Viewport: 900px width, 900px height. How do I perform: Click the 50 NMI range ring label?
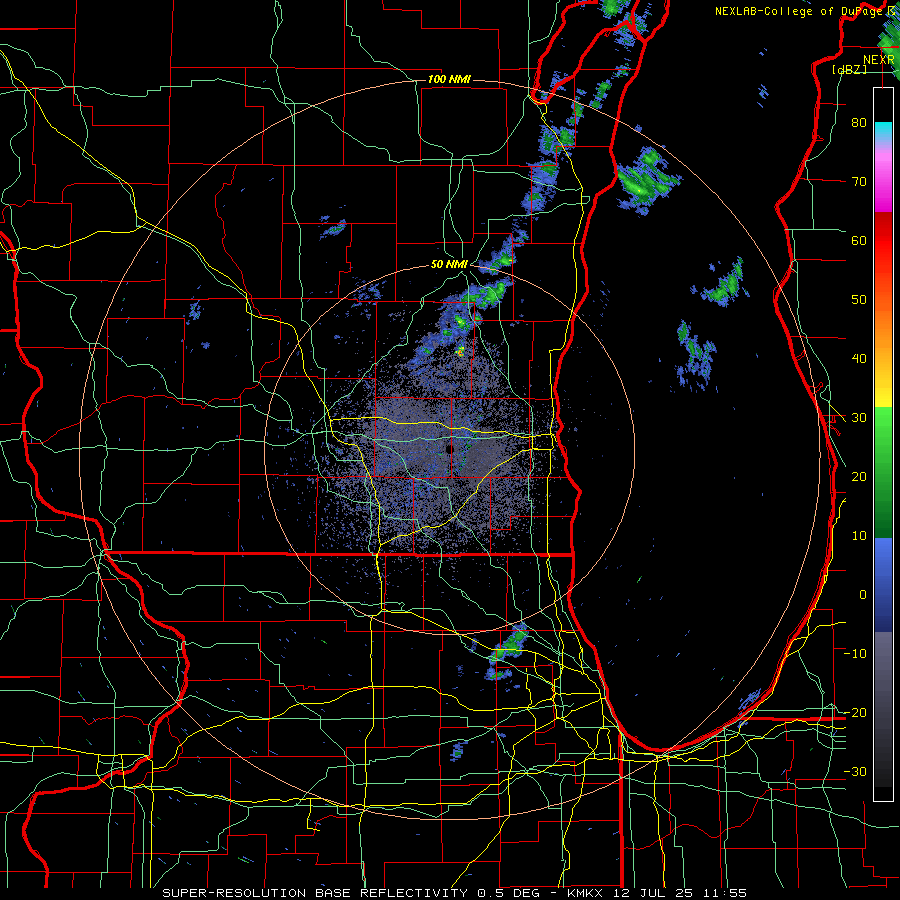coord(449,265)
